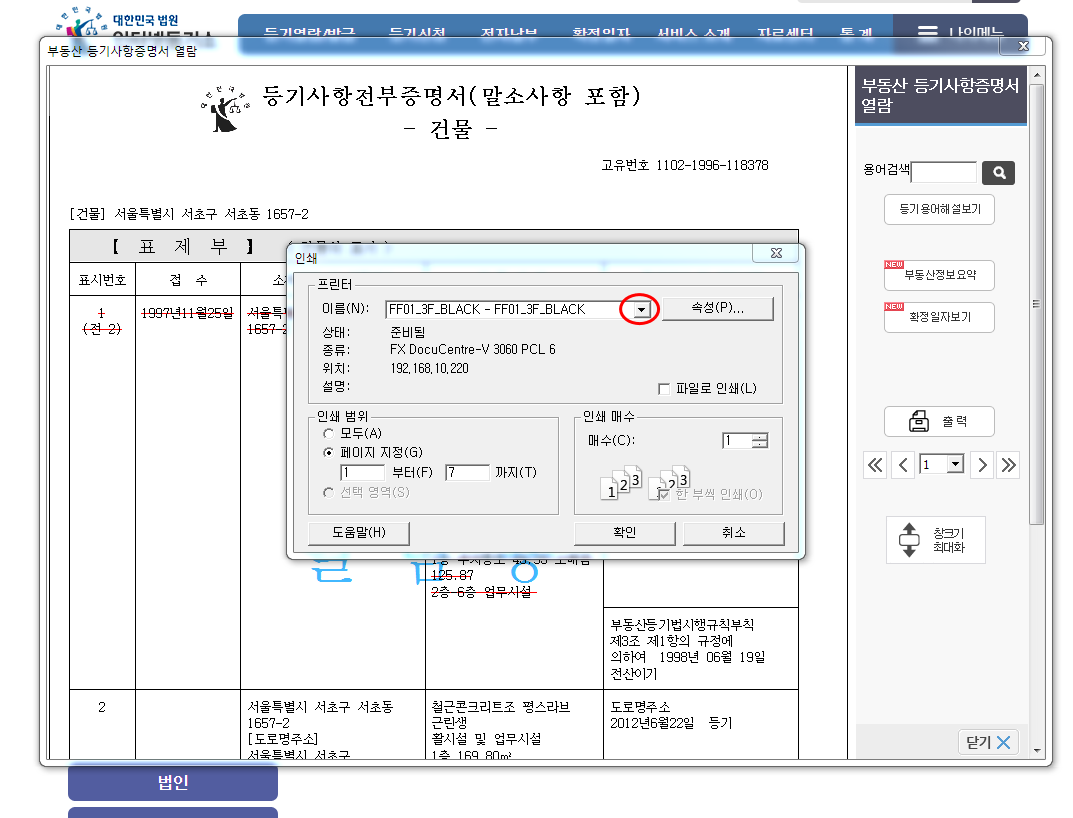Go to last page with double-right arrow

(1008, 465)
